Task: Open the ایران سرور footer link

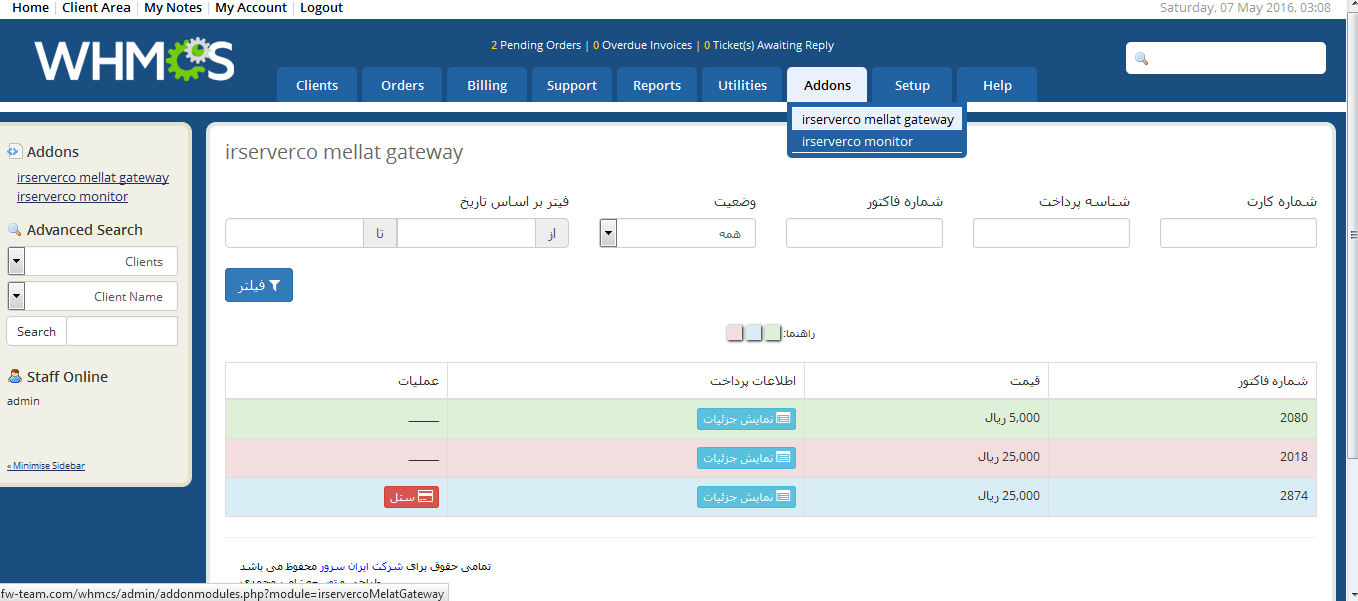Action: (x=361, y=566)
